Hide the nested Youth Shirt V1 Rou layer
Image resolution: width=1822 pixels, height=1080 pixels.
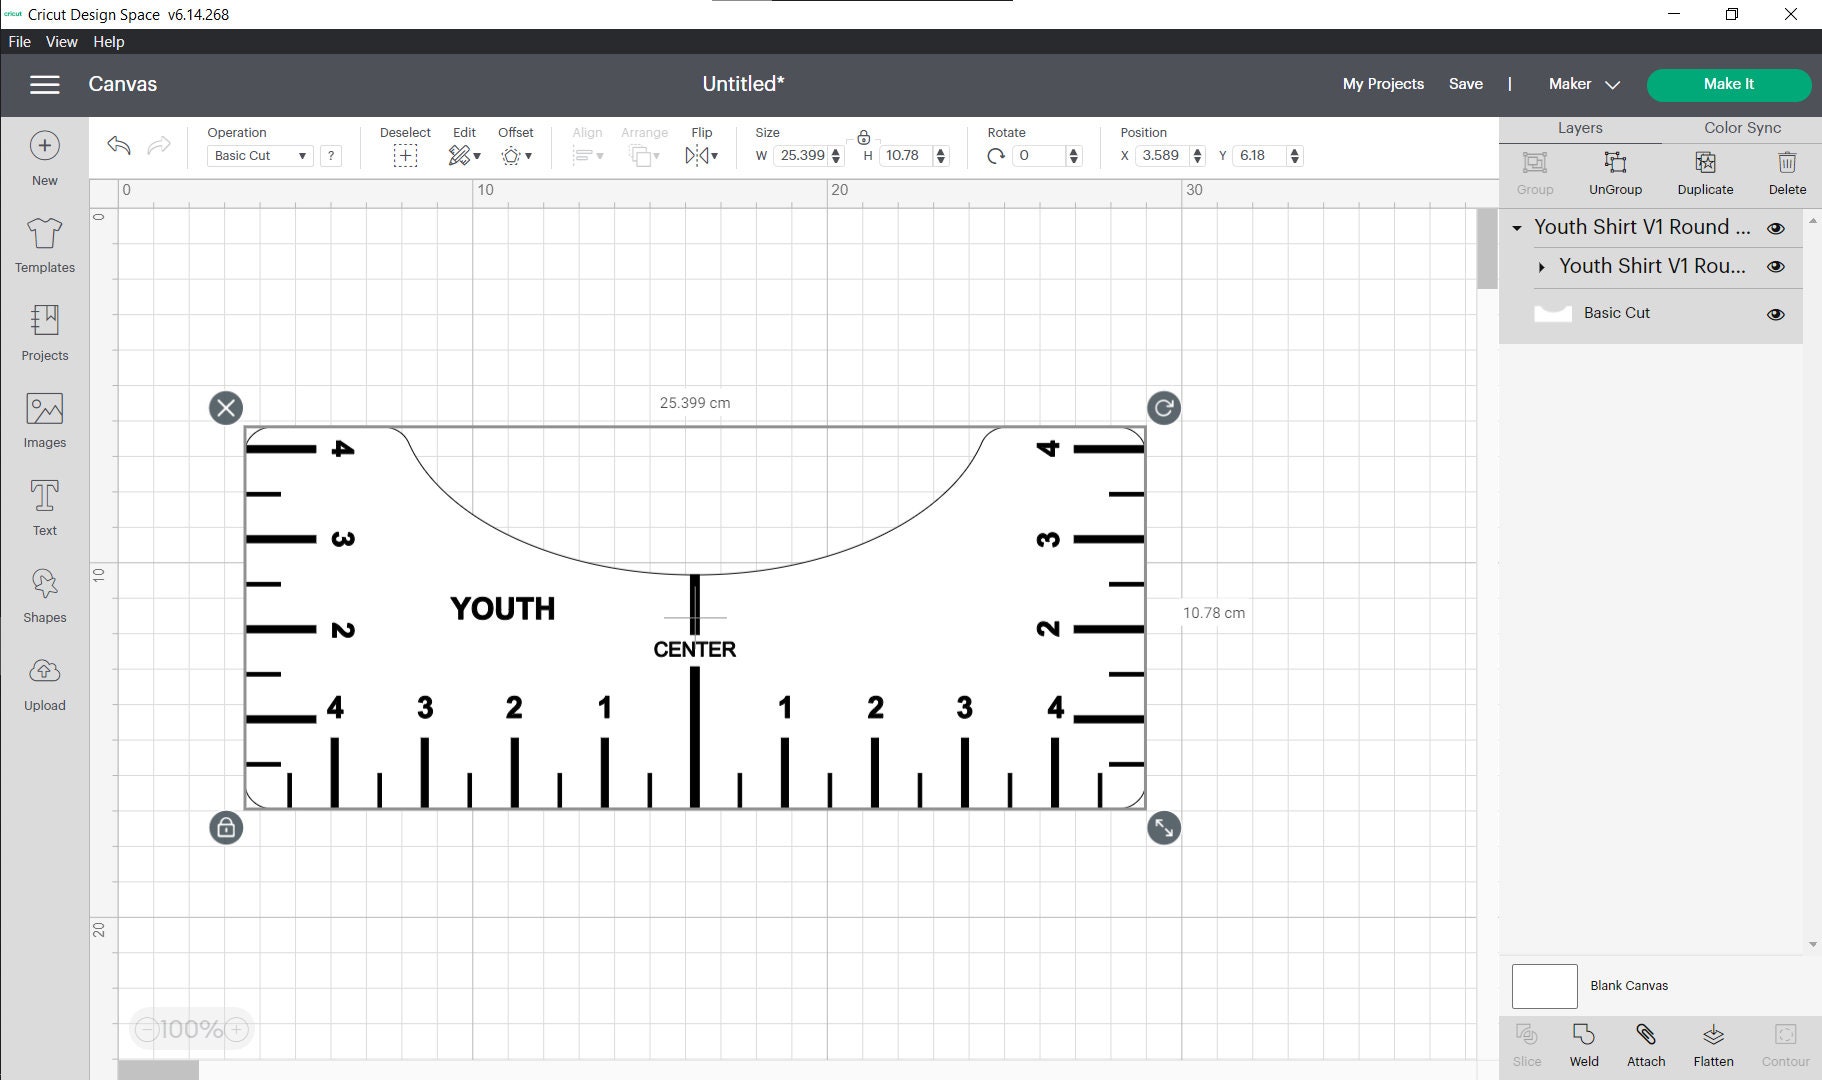tap(1776, 267)
